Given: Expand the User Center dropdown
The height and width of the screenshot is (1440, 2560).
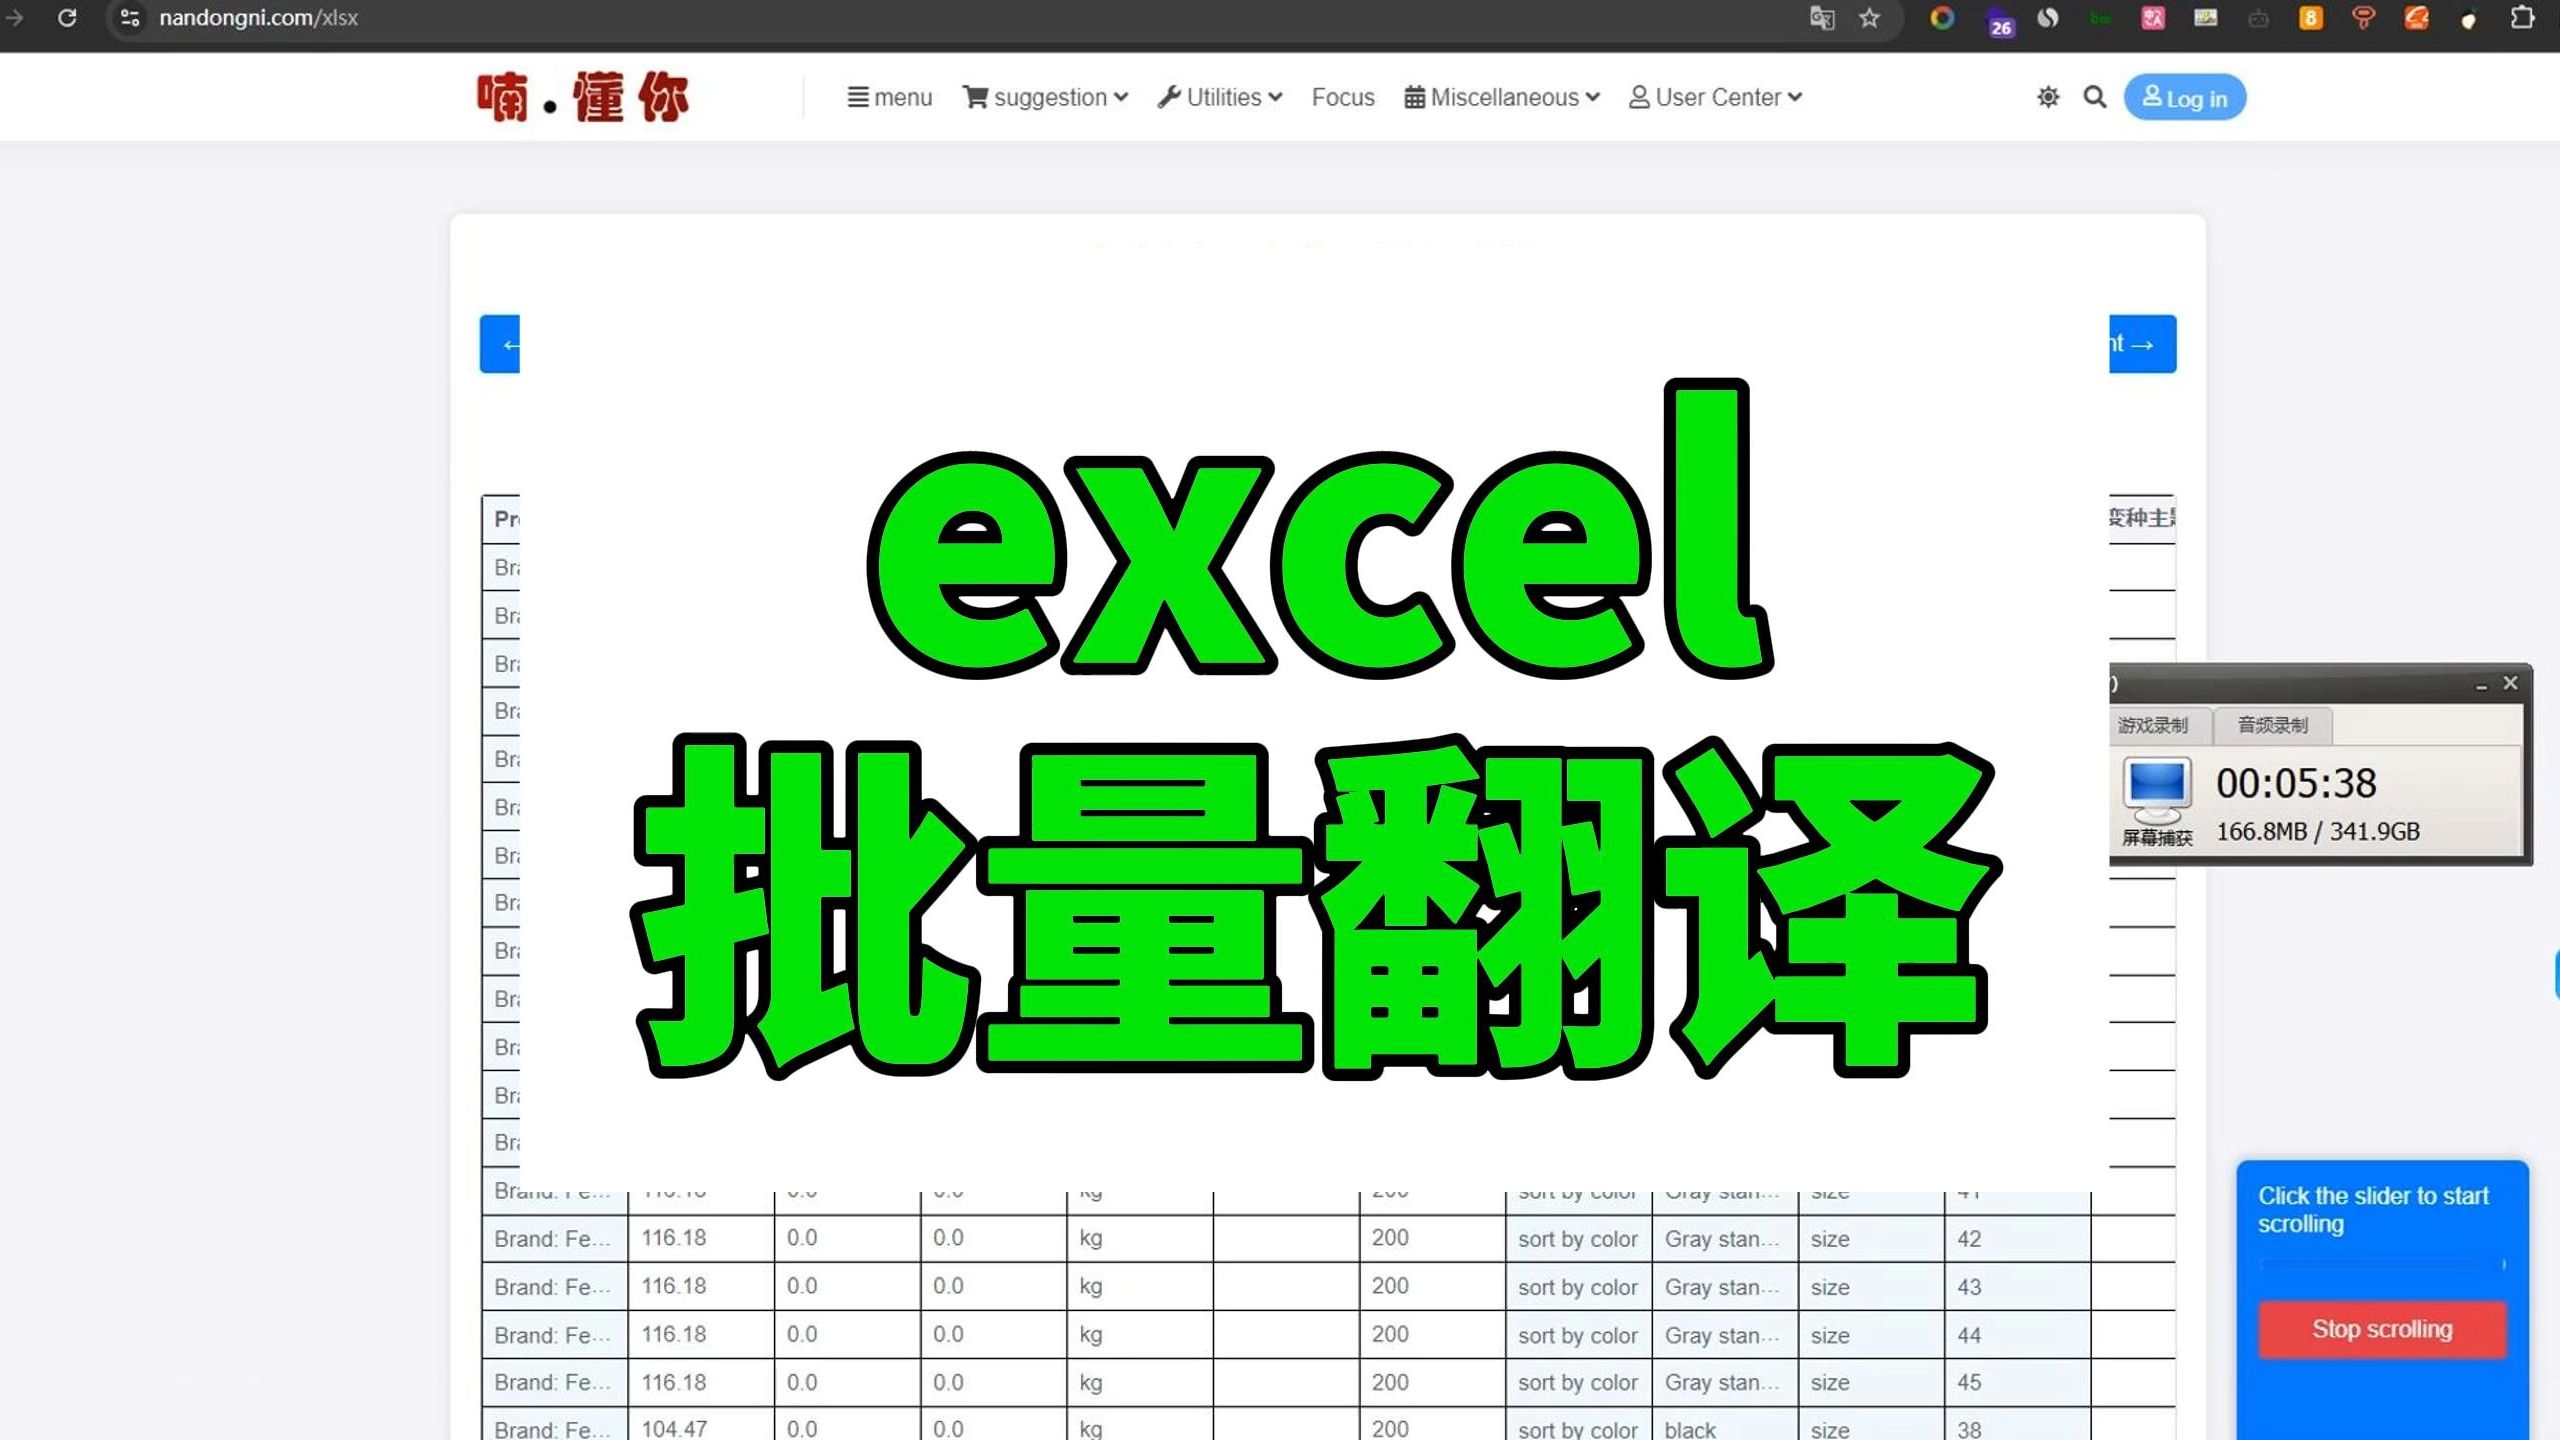Looking at the screenshot, I should [x=1716, y=97].
